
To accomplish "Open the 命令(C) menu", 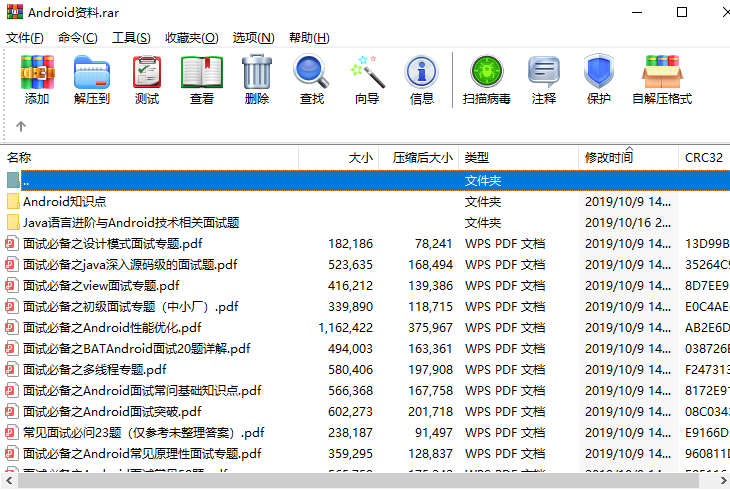I will pos(78,38).
